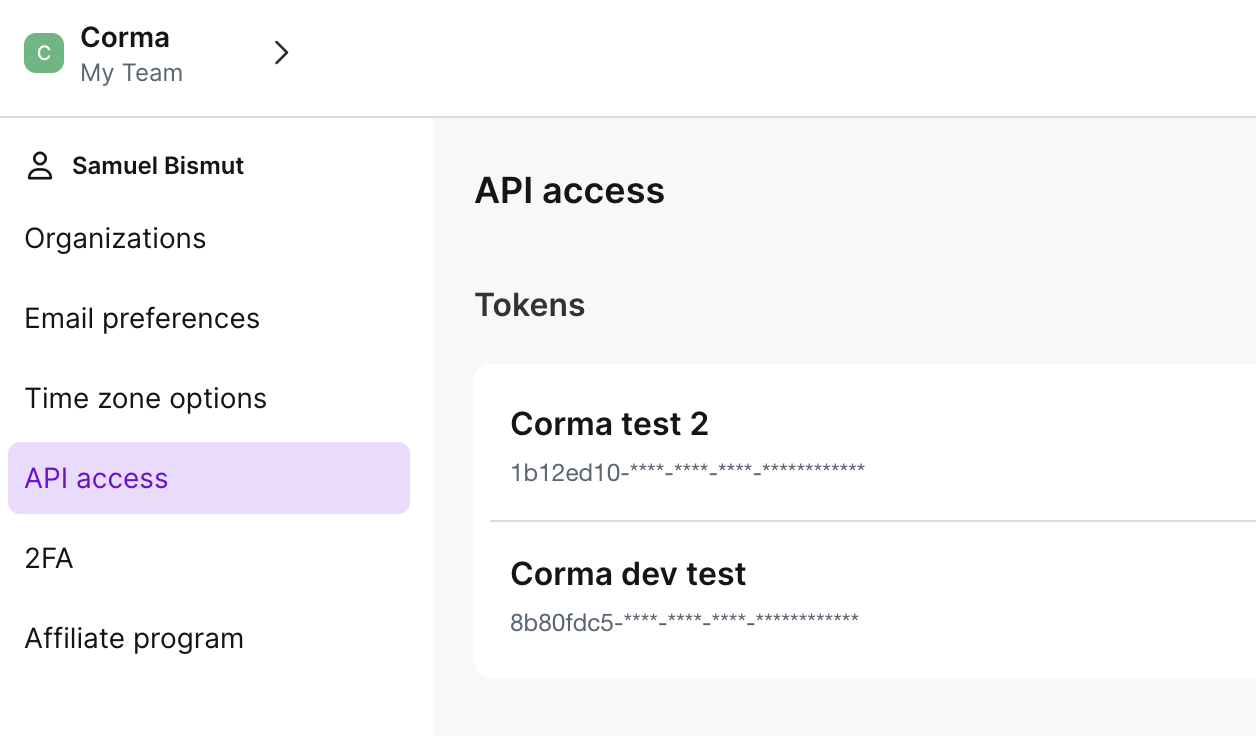Viewport: 1256px width, 736px height.
Task: Click the API access page heading
Action: [569, 191]
